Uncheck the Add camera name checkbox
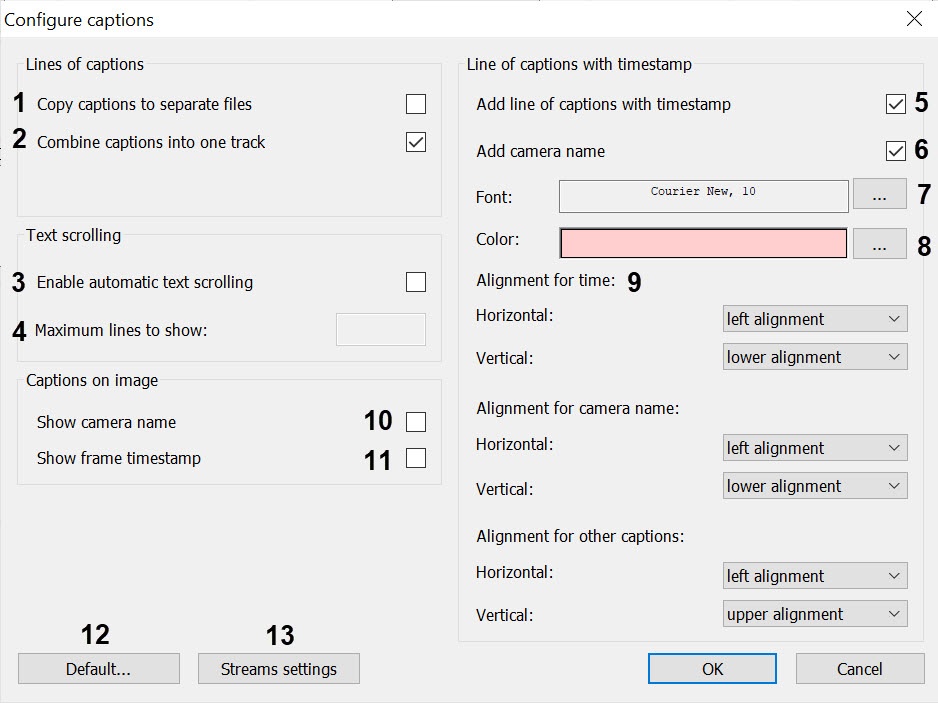Image resolution: width=938 pixels, height=703 pixels. tap(895, 151)
